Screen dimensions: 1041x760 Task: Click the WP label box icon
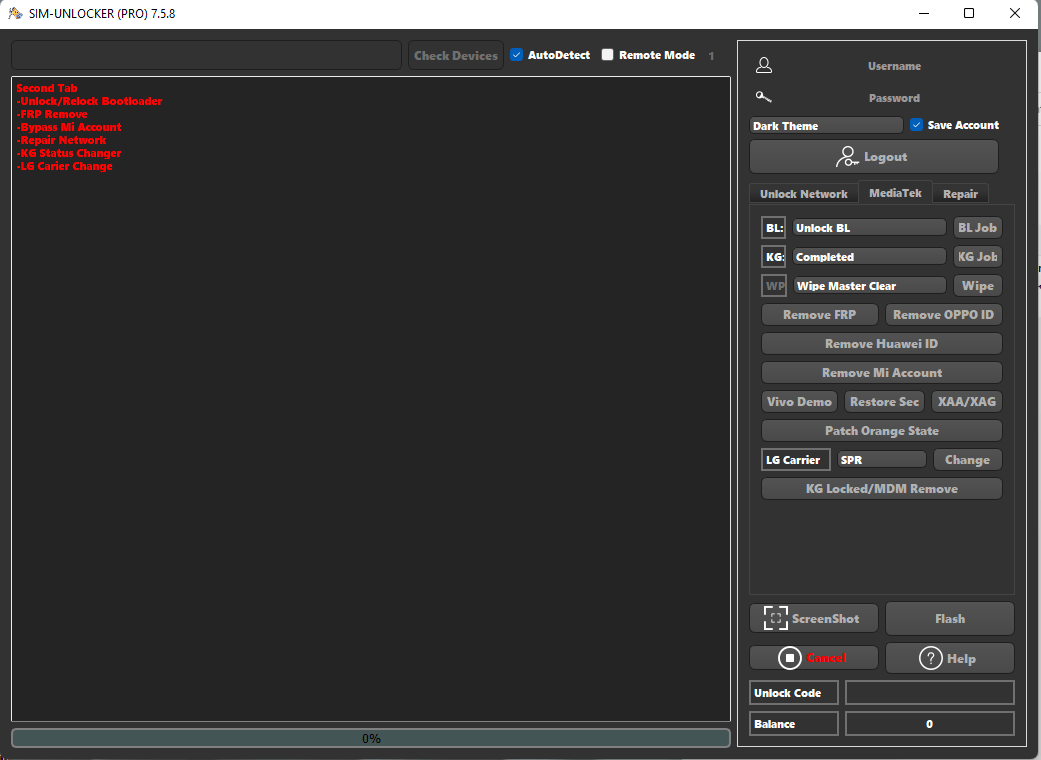coord(774,286)
